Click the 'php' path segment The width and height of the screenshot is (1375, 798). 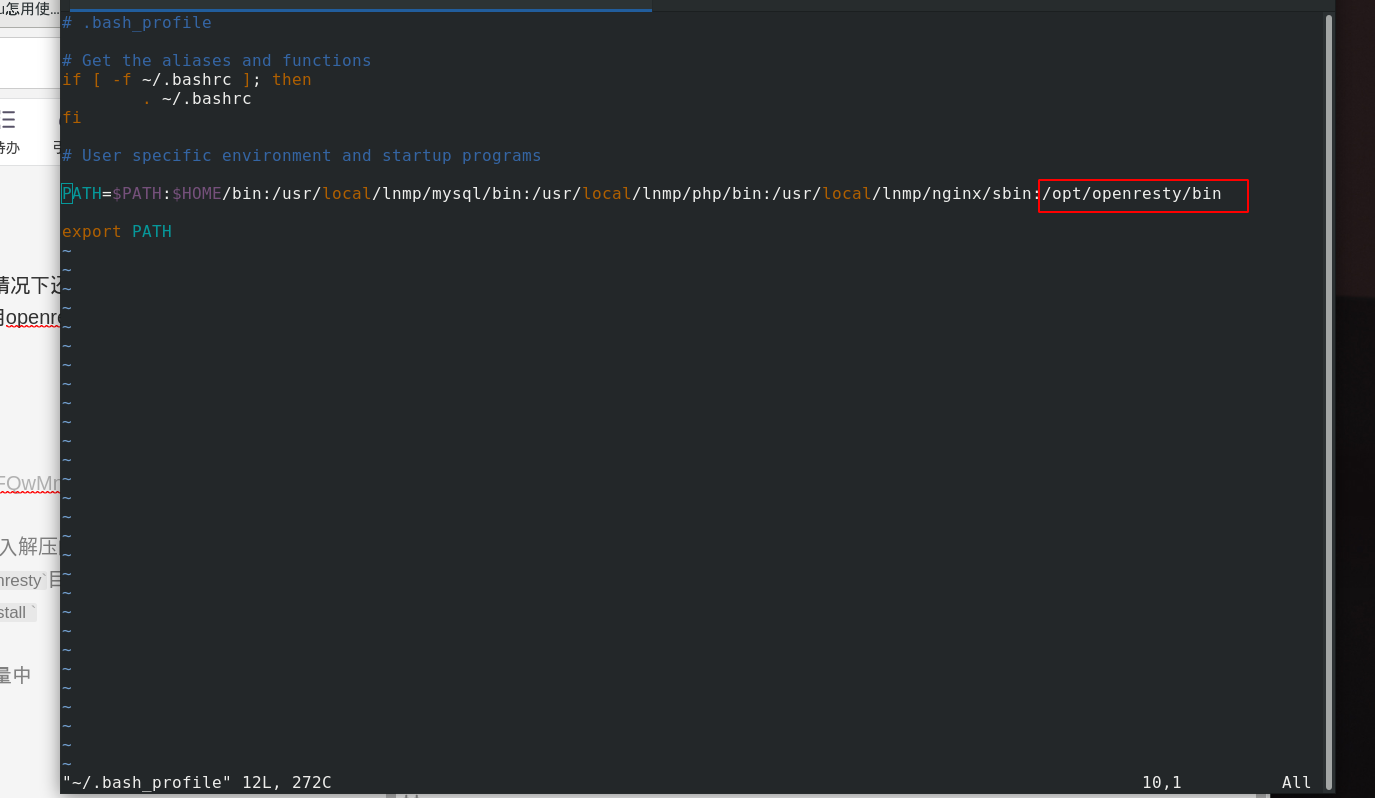click(707, 193)
